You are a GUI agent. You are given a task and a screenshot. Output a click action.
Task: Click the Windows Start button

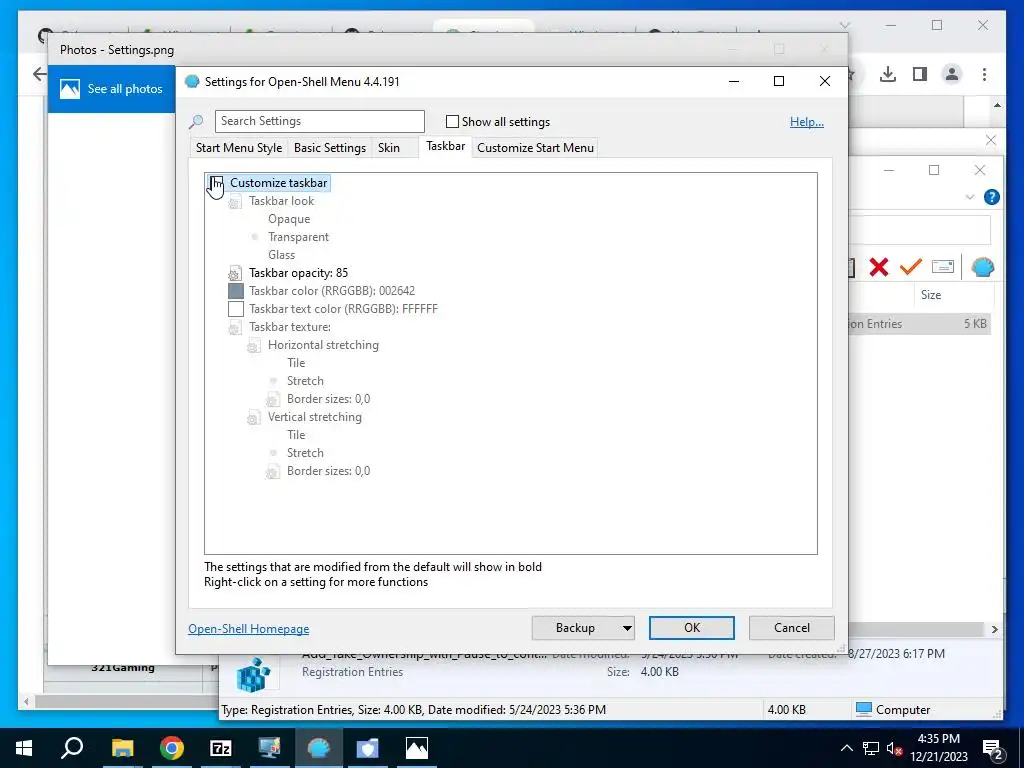pyautogui.click(x=24, y=748)
